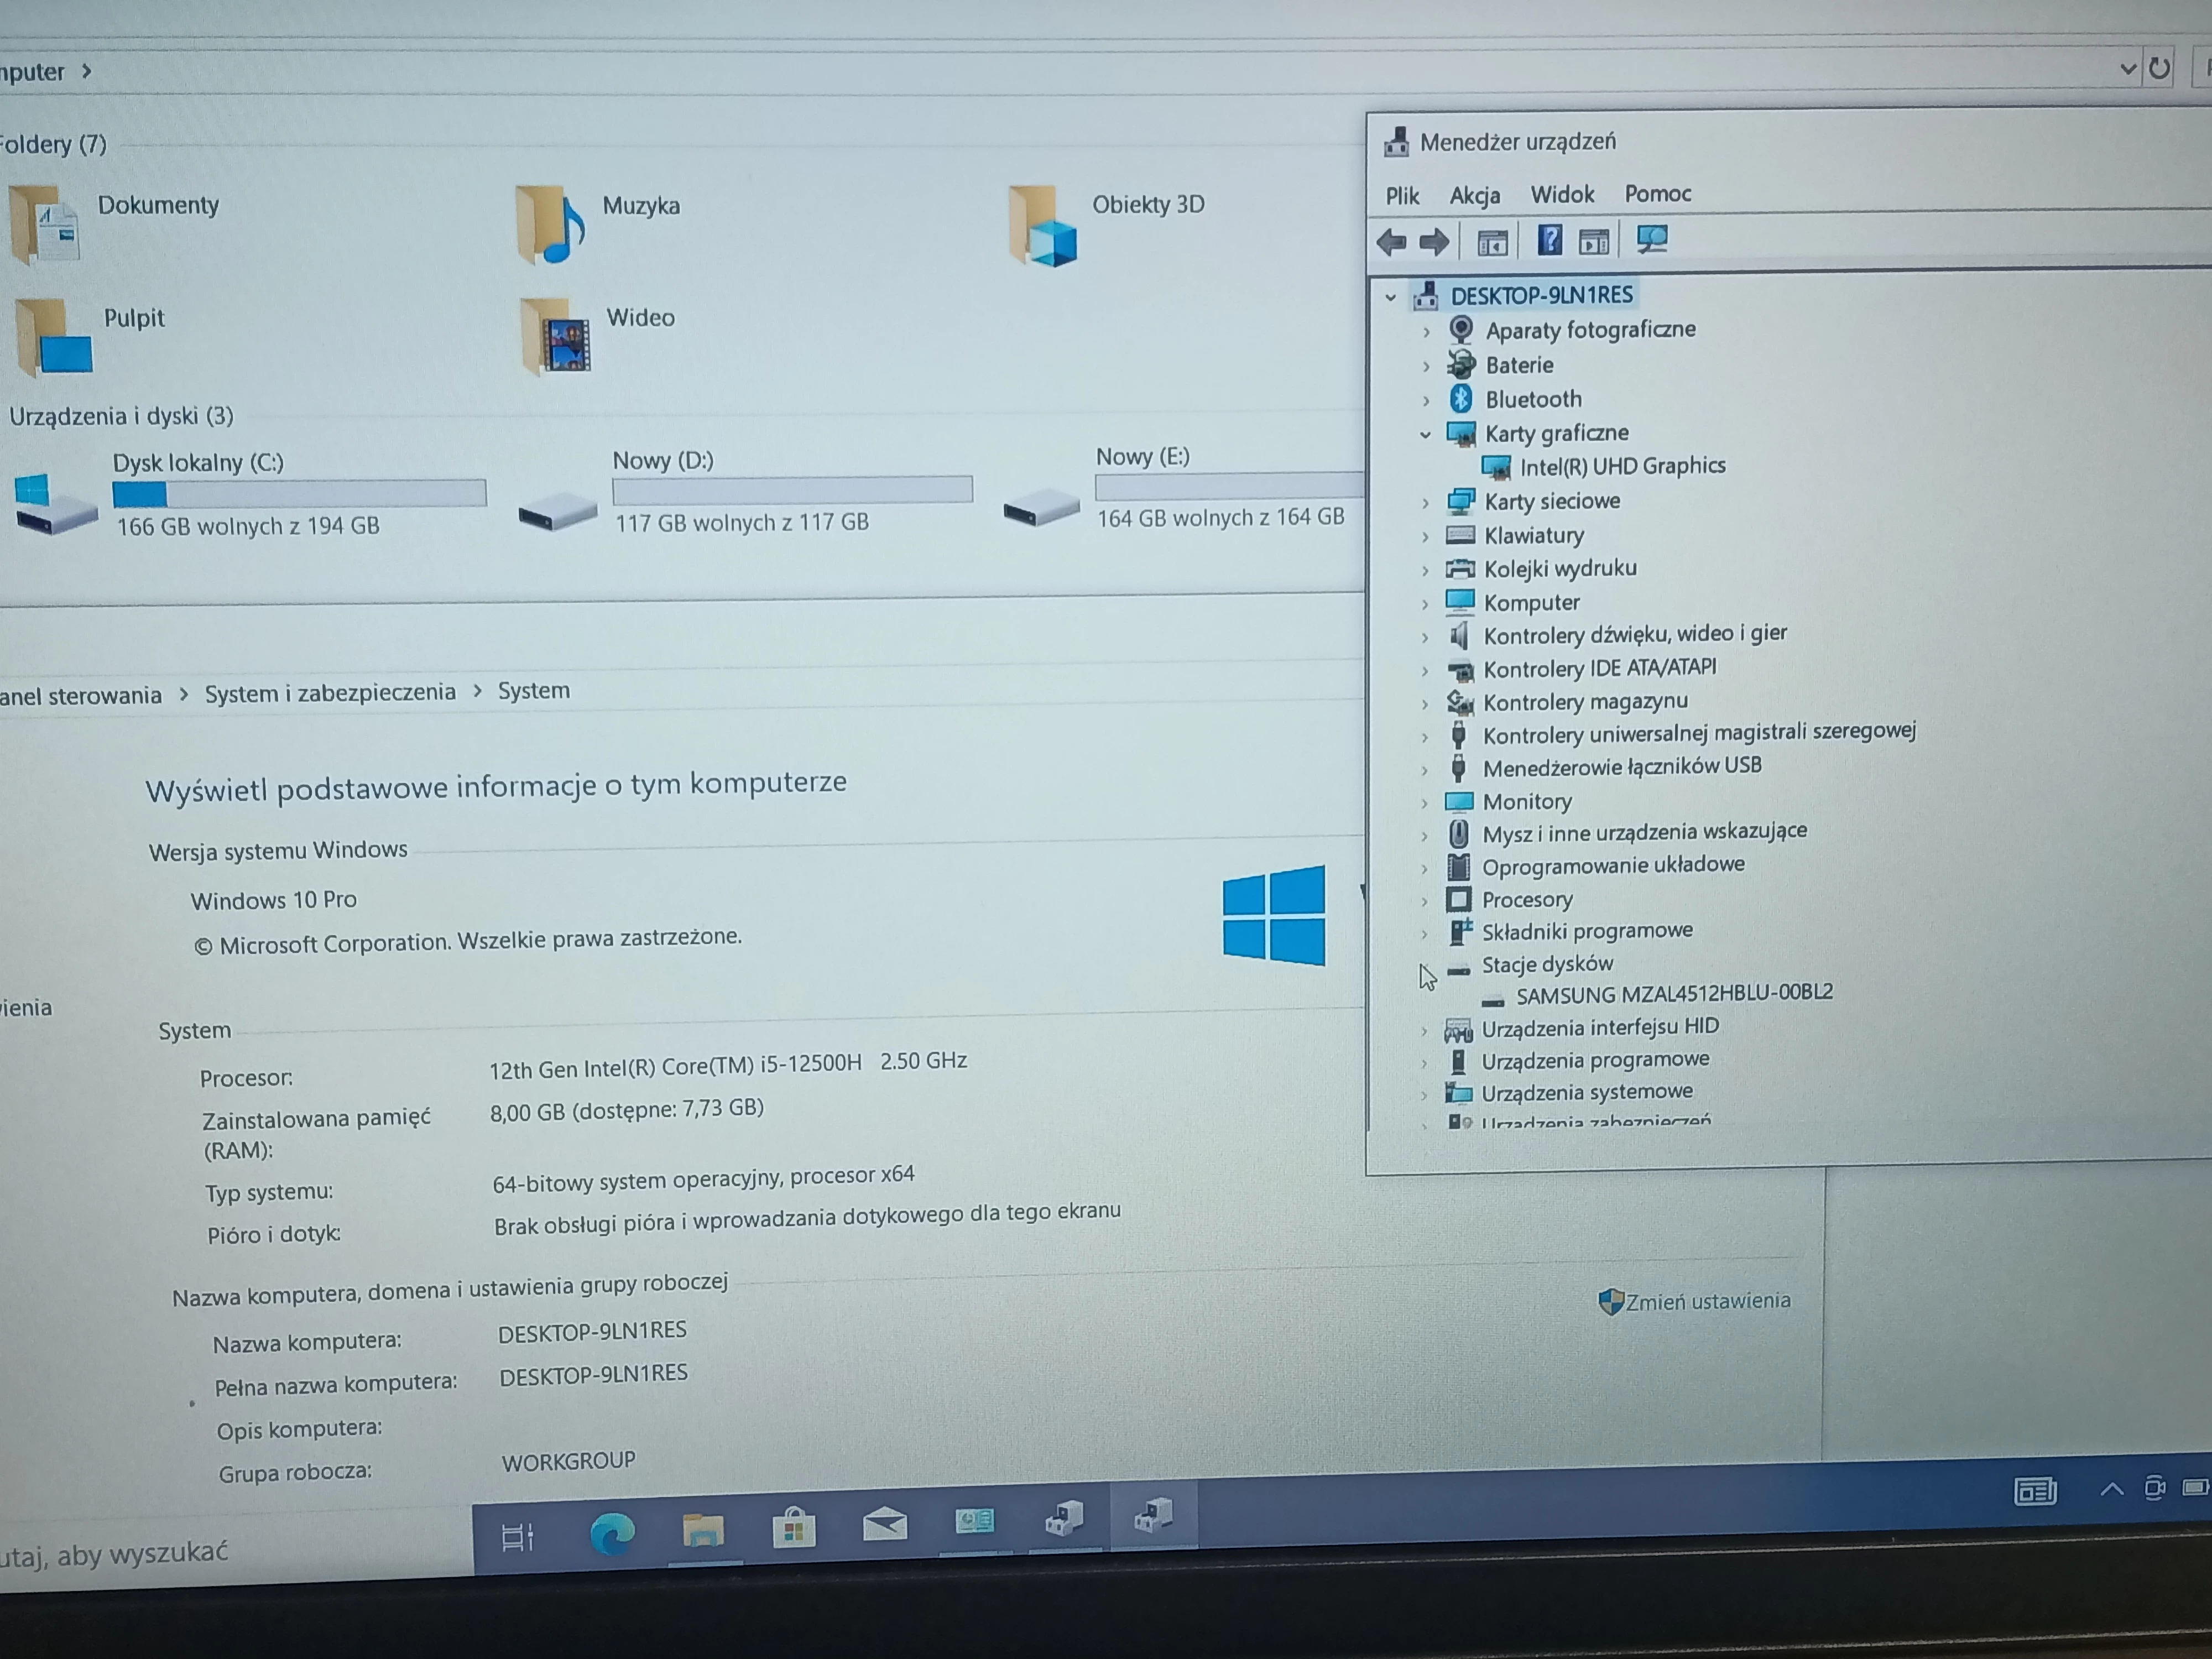Click the Nowy (D:) capacity bar
The image size is (2212, 1659).
(x=792, y=489)
